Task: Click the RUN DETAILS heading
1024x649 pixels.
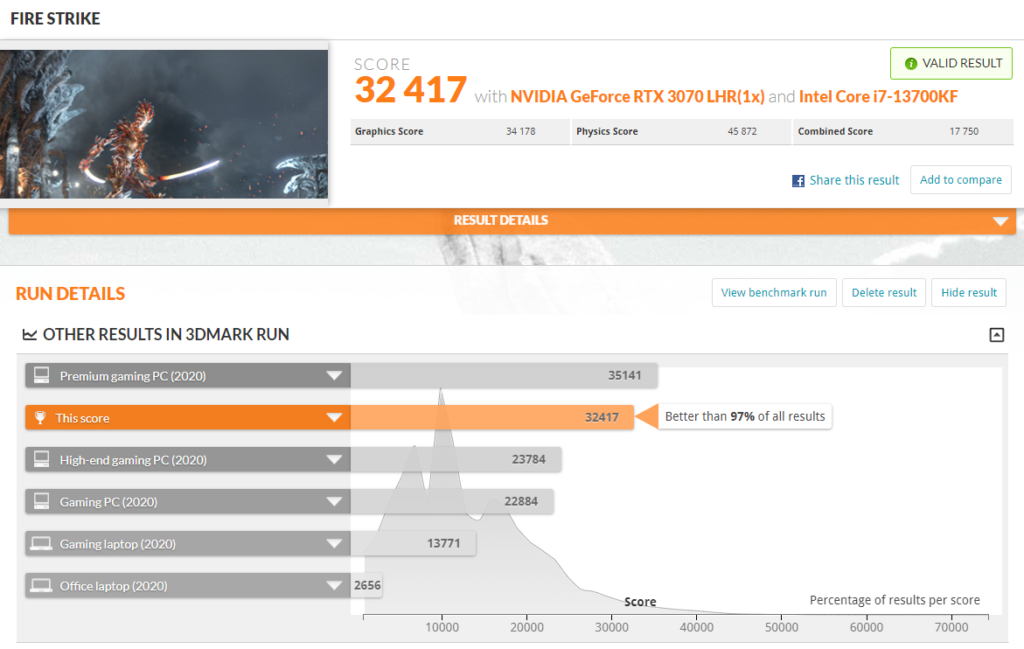Action: click(x=71, y=294)
